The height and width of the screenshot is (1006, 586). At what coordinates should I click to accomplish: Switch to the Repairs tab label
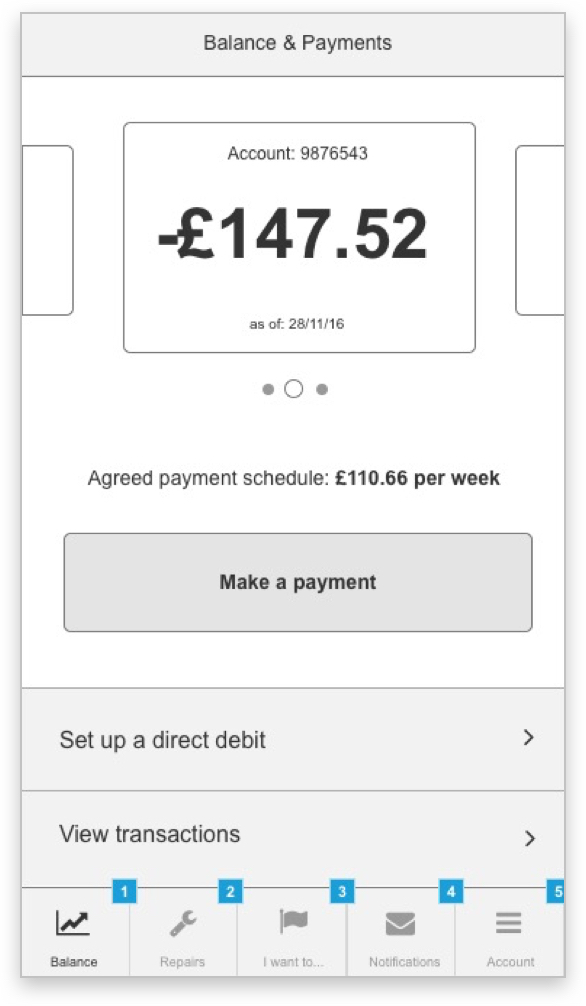182,962
